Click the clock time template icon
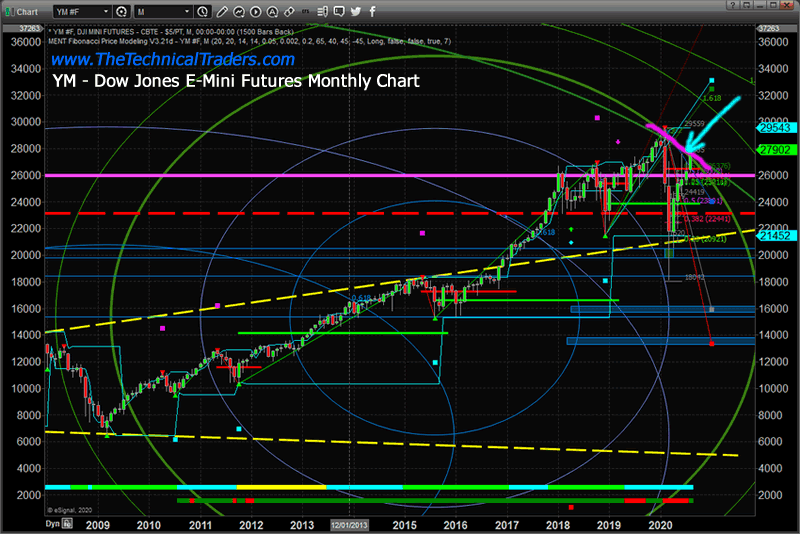The image size is (800, 534). click(203, 11)
